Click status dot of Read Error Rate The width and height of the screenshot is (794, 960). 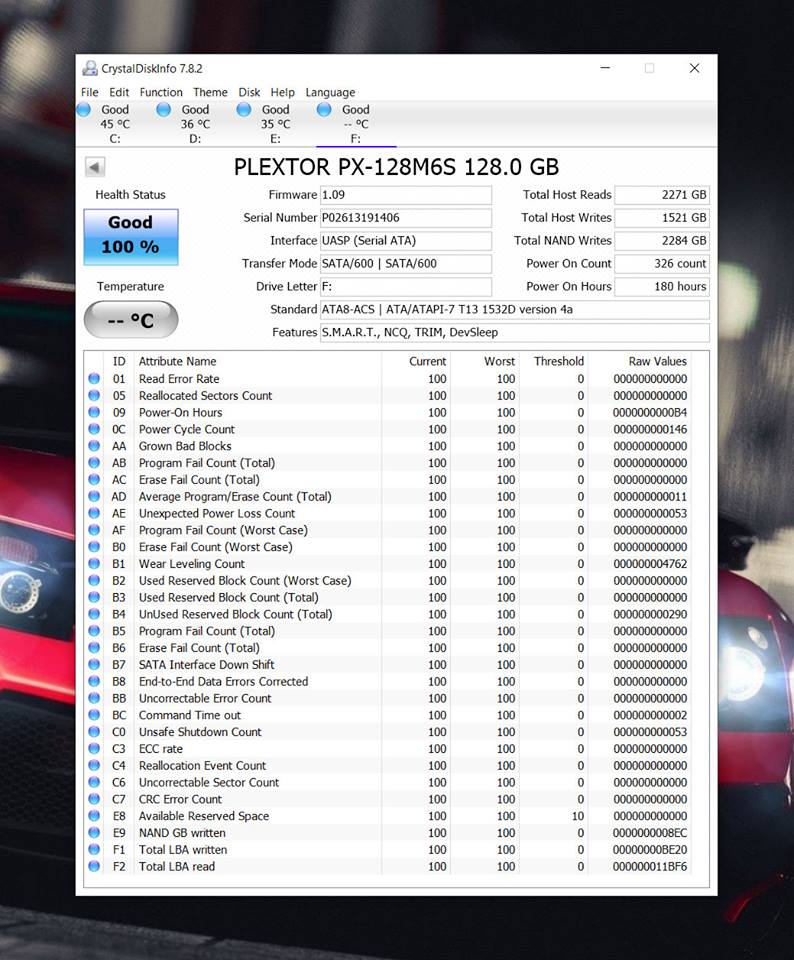coord(94,378)
